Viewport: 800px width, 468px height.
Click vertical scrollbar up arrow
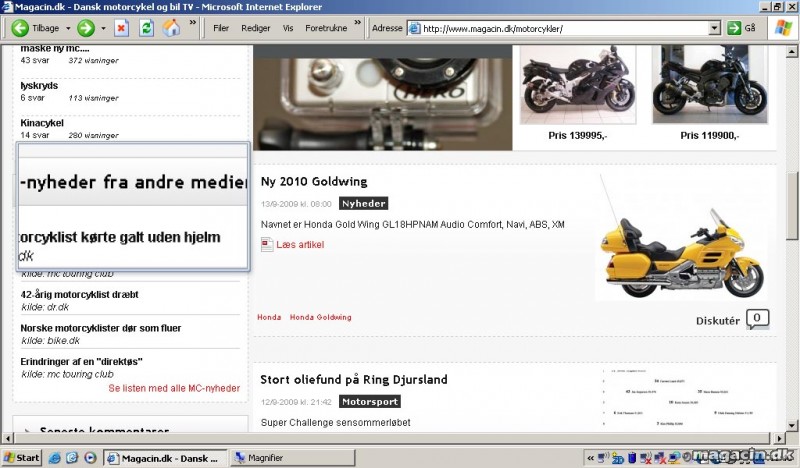click(792, 51)
